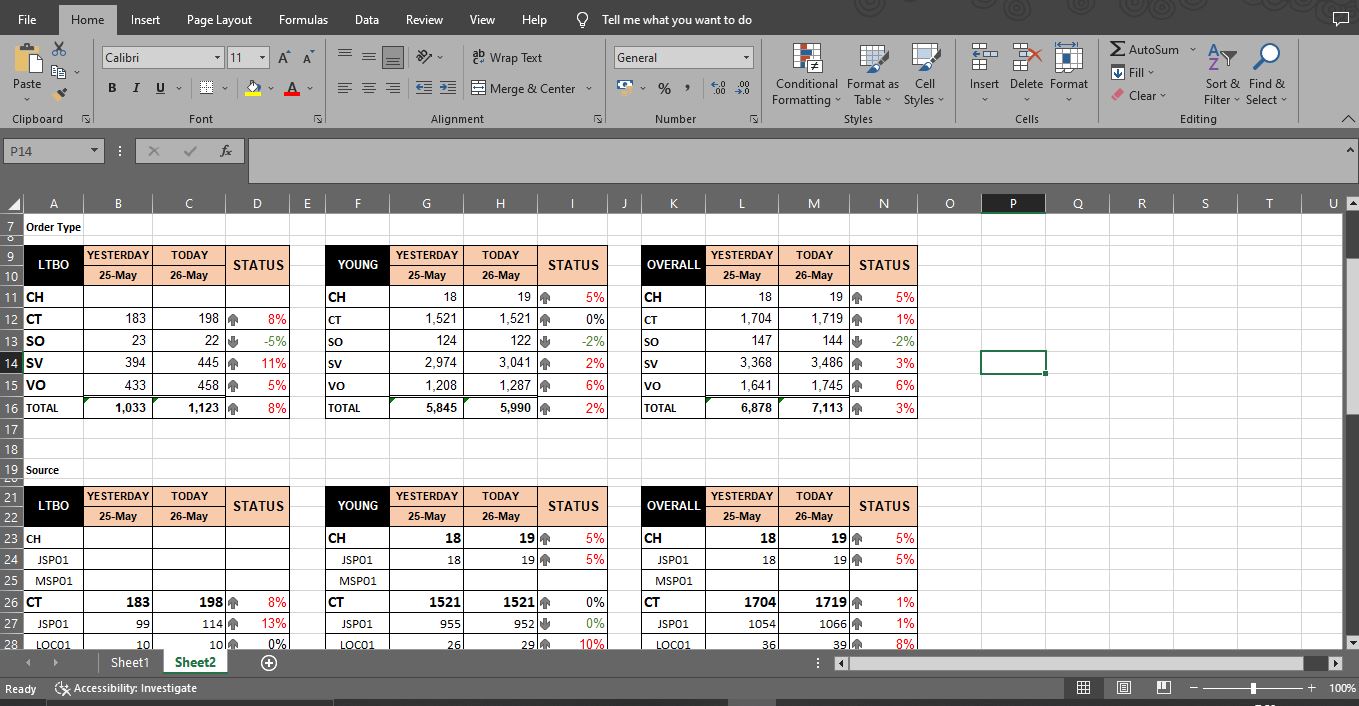Click the Paste clipboard icon

coord(27,58)
